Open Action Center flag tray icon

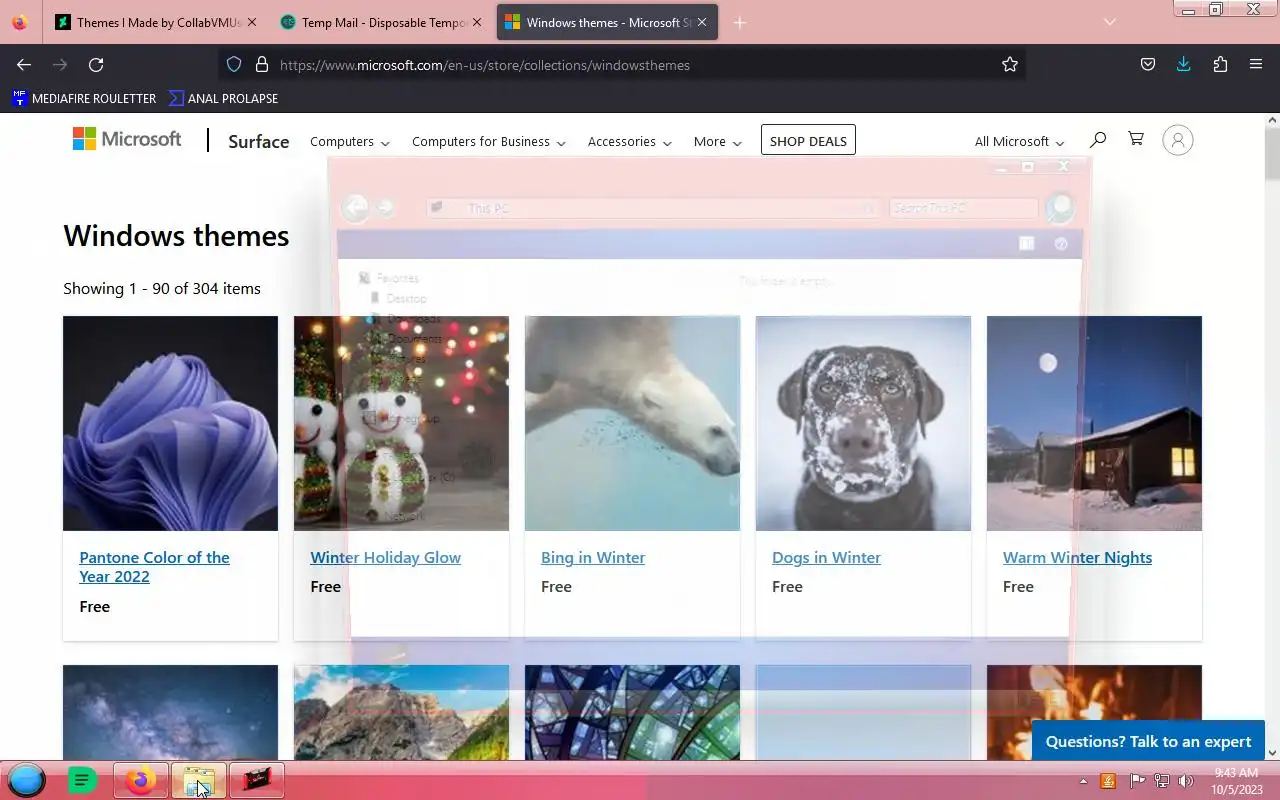click(x=1137, y=781)
